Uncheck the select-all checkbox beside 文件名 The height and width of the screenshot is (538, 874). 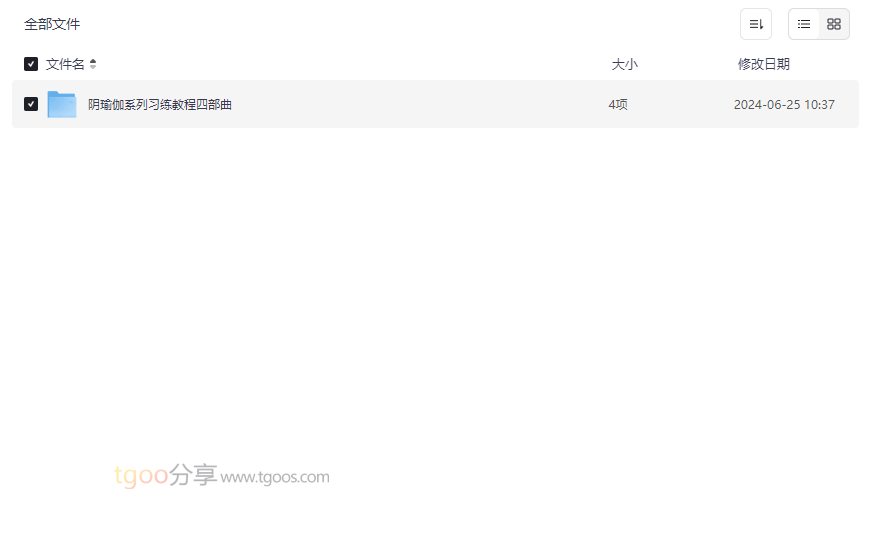[31, 64]
